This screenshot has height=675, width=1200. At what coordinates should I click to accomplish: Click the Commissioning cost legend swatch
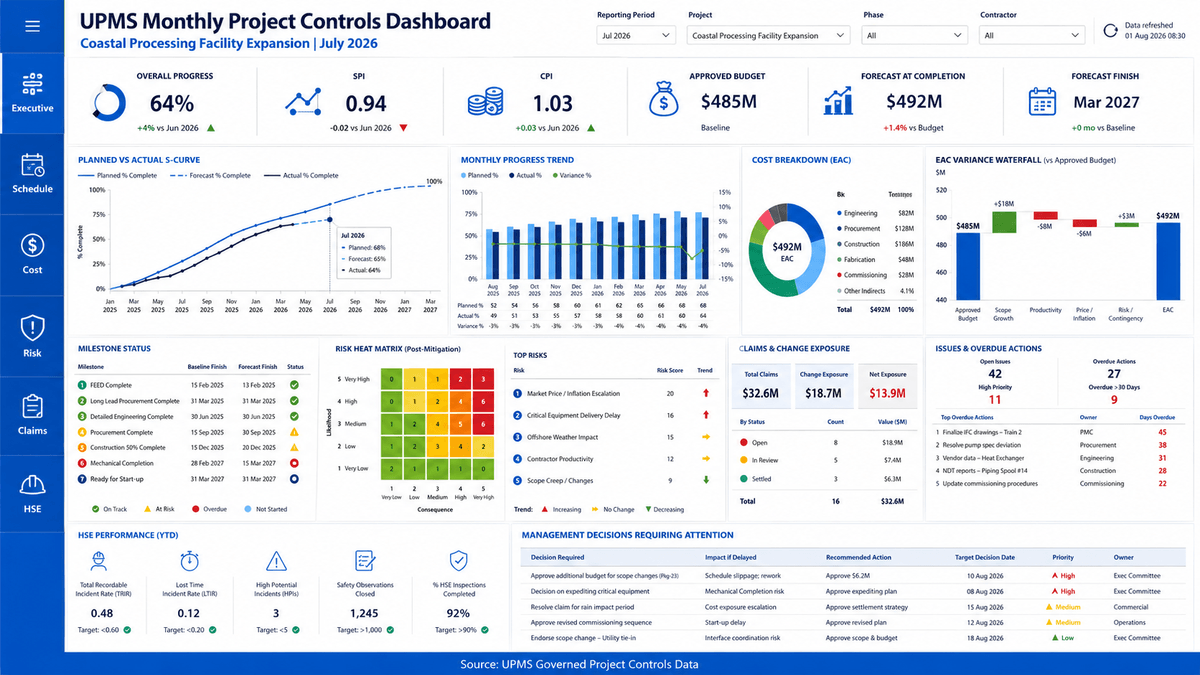coord(838,275)
